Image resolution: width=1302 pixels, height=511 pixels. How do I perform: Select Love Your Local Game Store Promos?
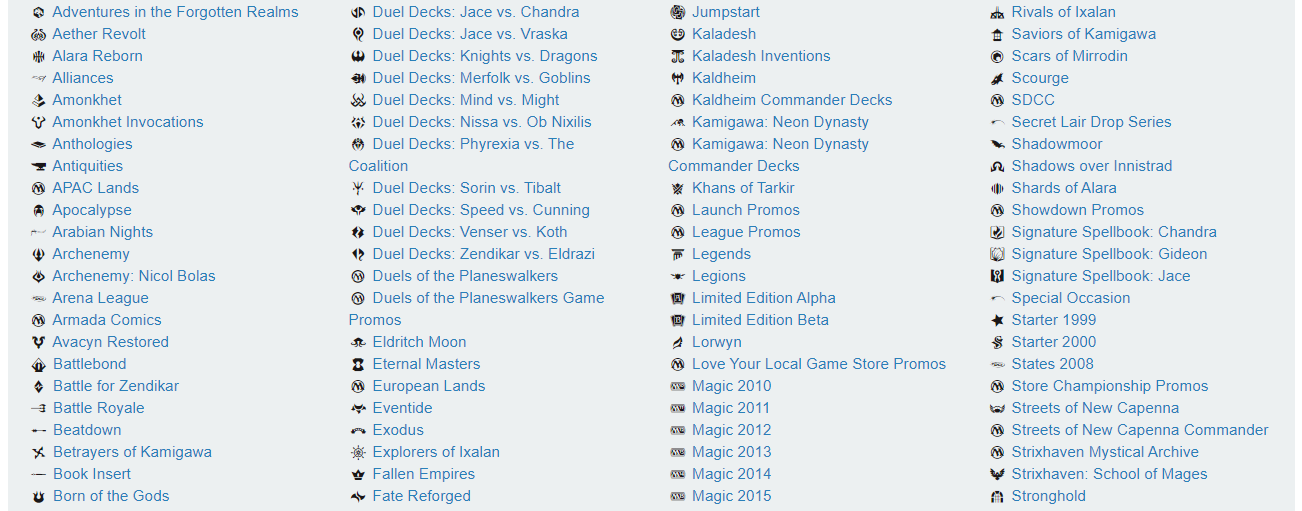[819, 364]
